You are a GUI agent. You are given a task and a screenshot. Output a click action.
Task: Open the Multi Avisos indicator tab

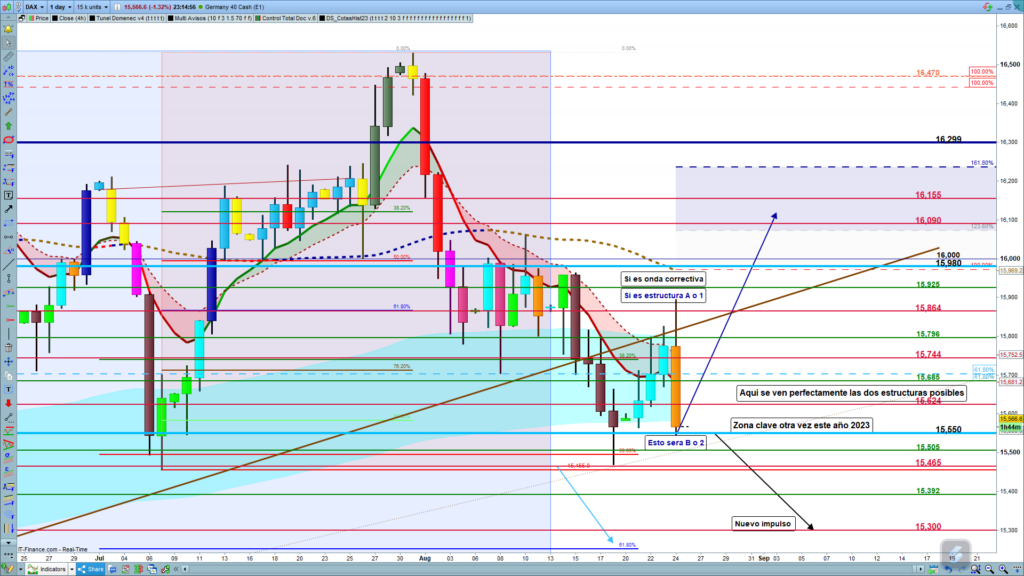tap(212, 18)
